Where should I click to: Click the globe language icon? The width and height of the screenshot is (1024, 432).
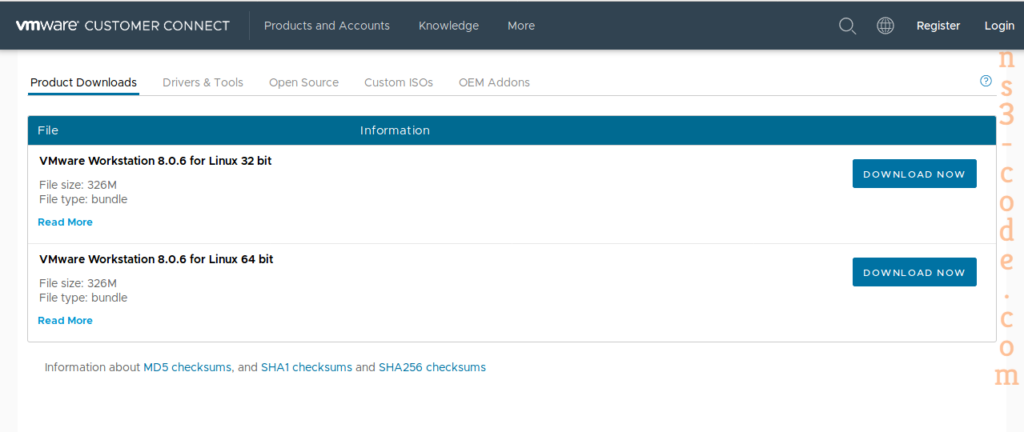tap(885, 26)
